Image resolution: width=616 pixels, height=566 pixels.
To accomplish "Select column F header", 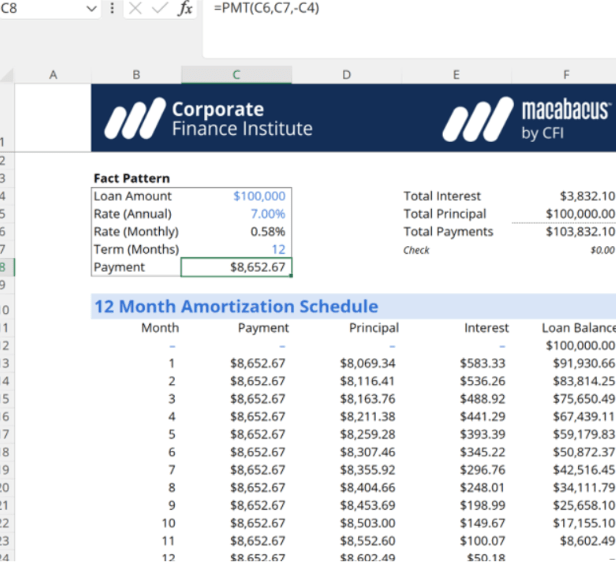I will click(x=566, y=75).
